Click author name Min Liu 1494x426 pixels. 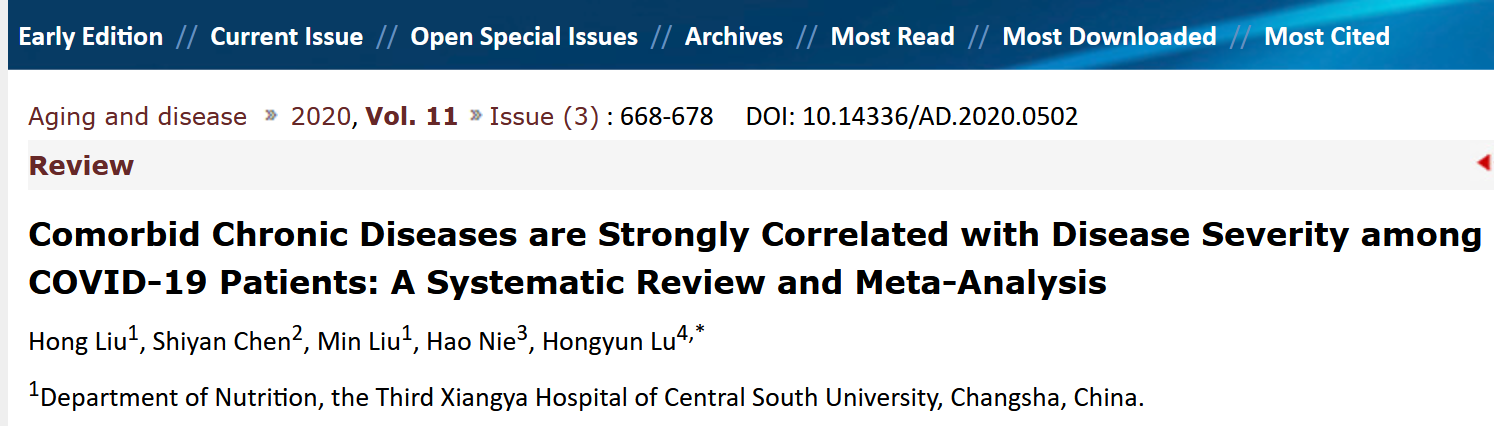point(359,342)
